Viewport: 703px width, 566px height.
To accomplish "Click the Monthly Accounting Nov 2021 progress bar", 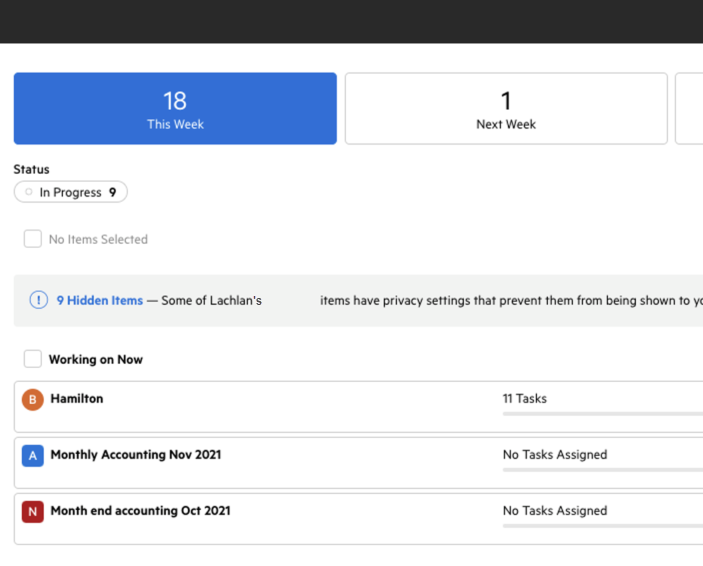I will click(x=600, y=469).
